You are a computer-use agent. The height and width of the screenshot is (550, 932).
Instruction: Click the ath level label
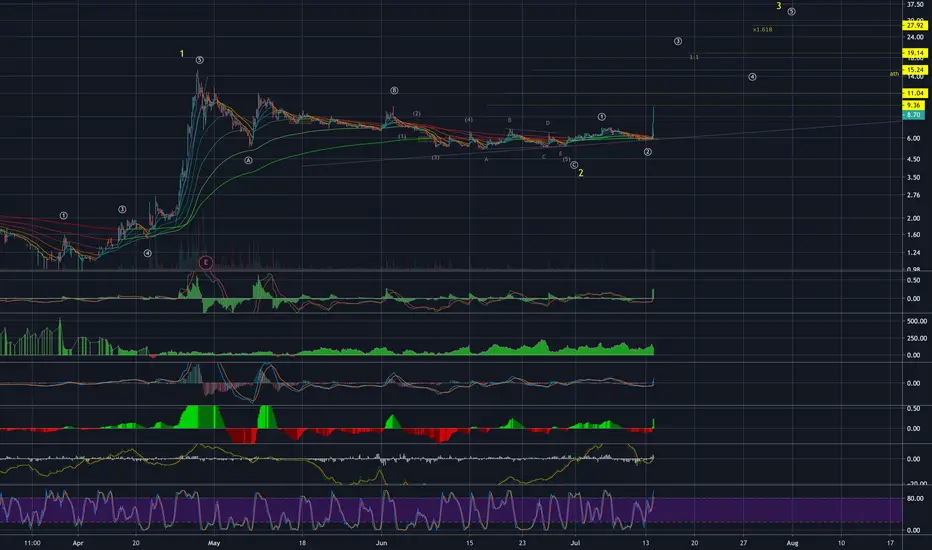(x=894, y=74)
